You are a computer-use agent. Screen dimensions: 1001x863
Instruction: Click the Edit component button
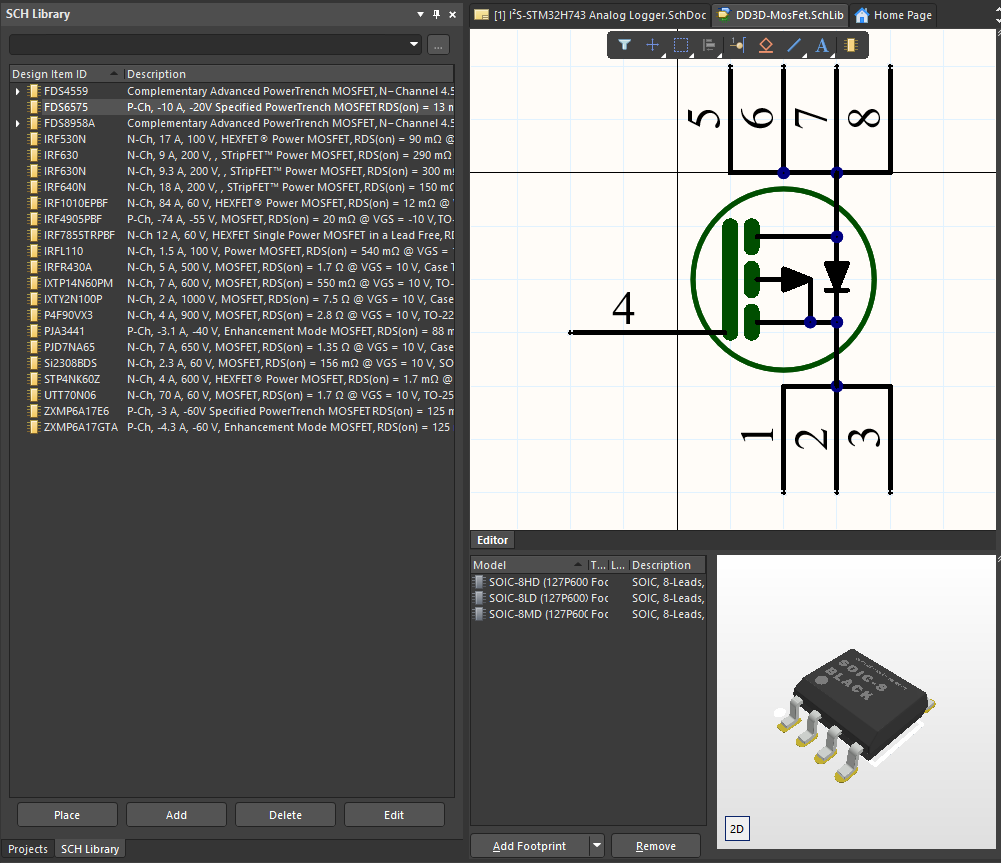(394, 814)
